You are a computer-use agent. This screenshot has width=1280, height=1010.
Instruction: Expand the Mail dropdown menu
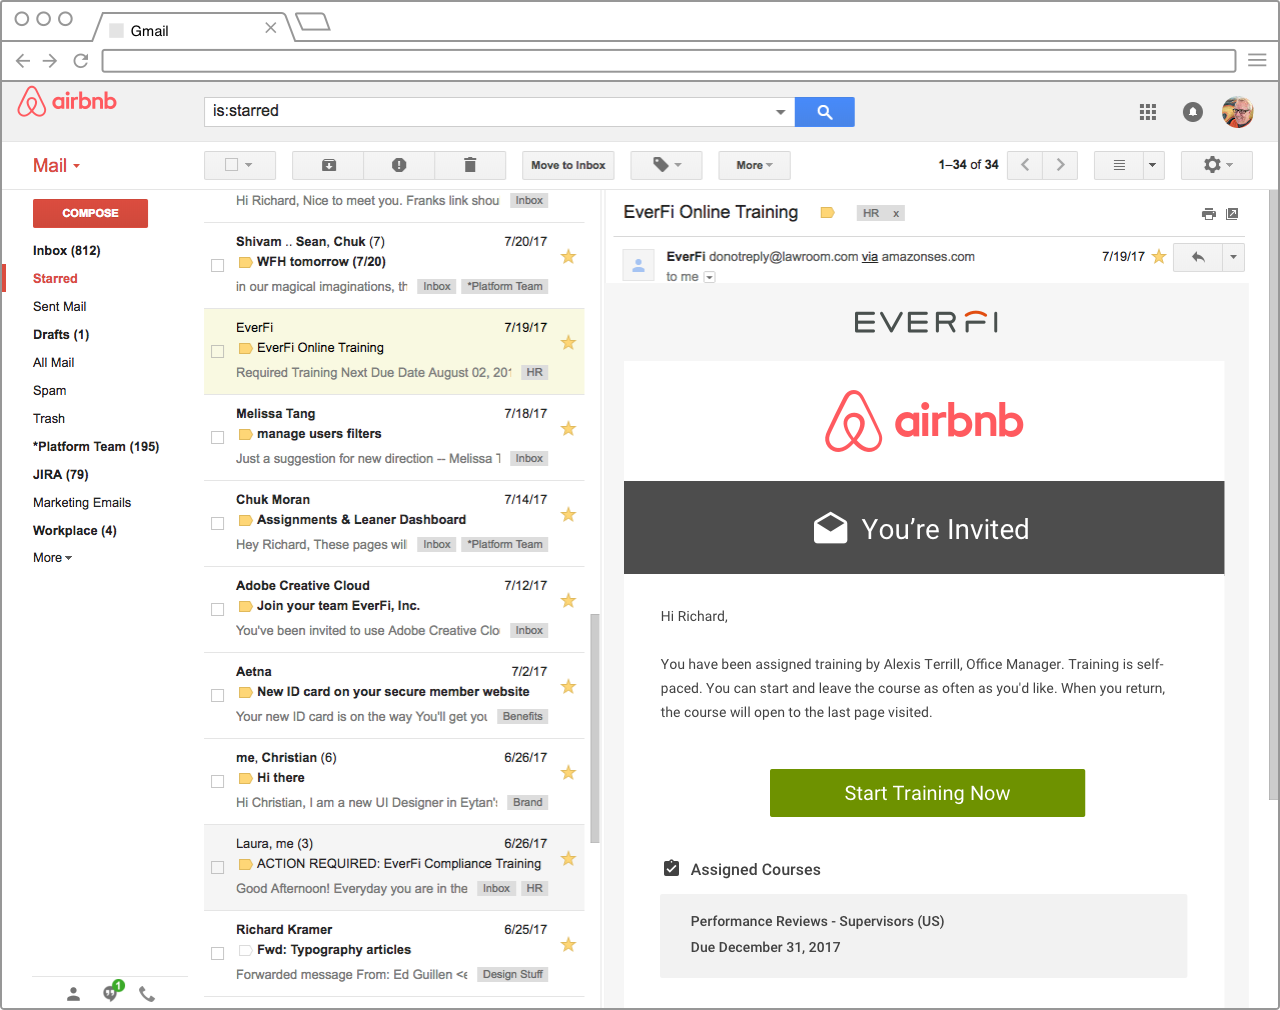(56, 166)
